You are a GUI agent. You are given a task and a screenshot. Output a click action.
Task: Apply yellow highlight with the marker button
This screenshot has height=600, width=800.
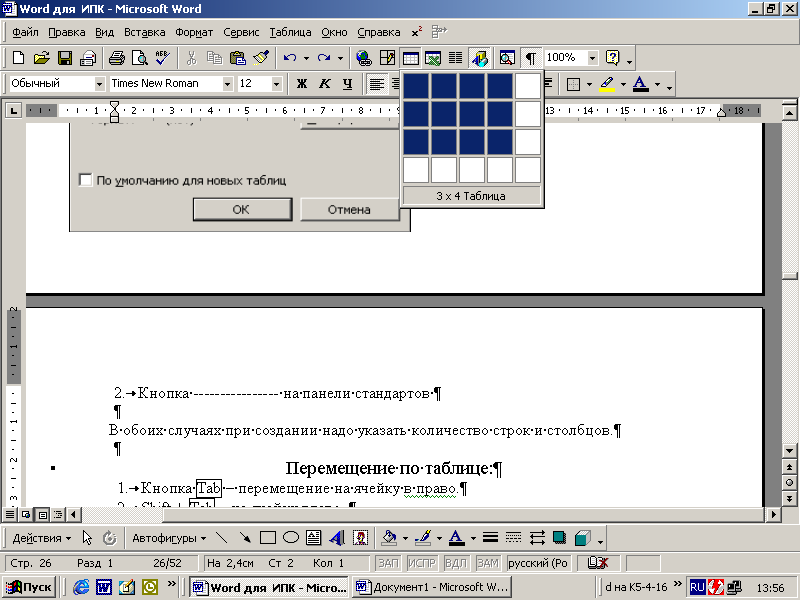607,84
